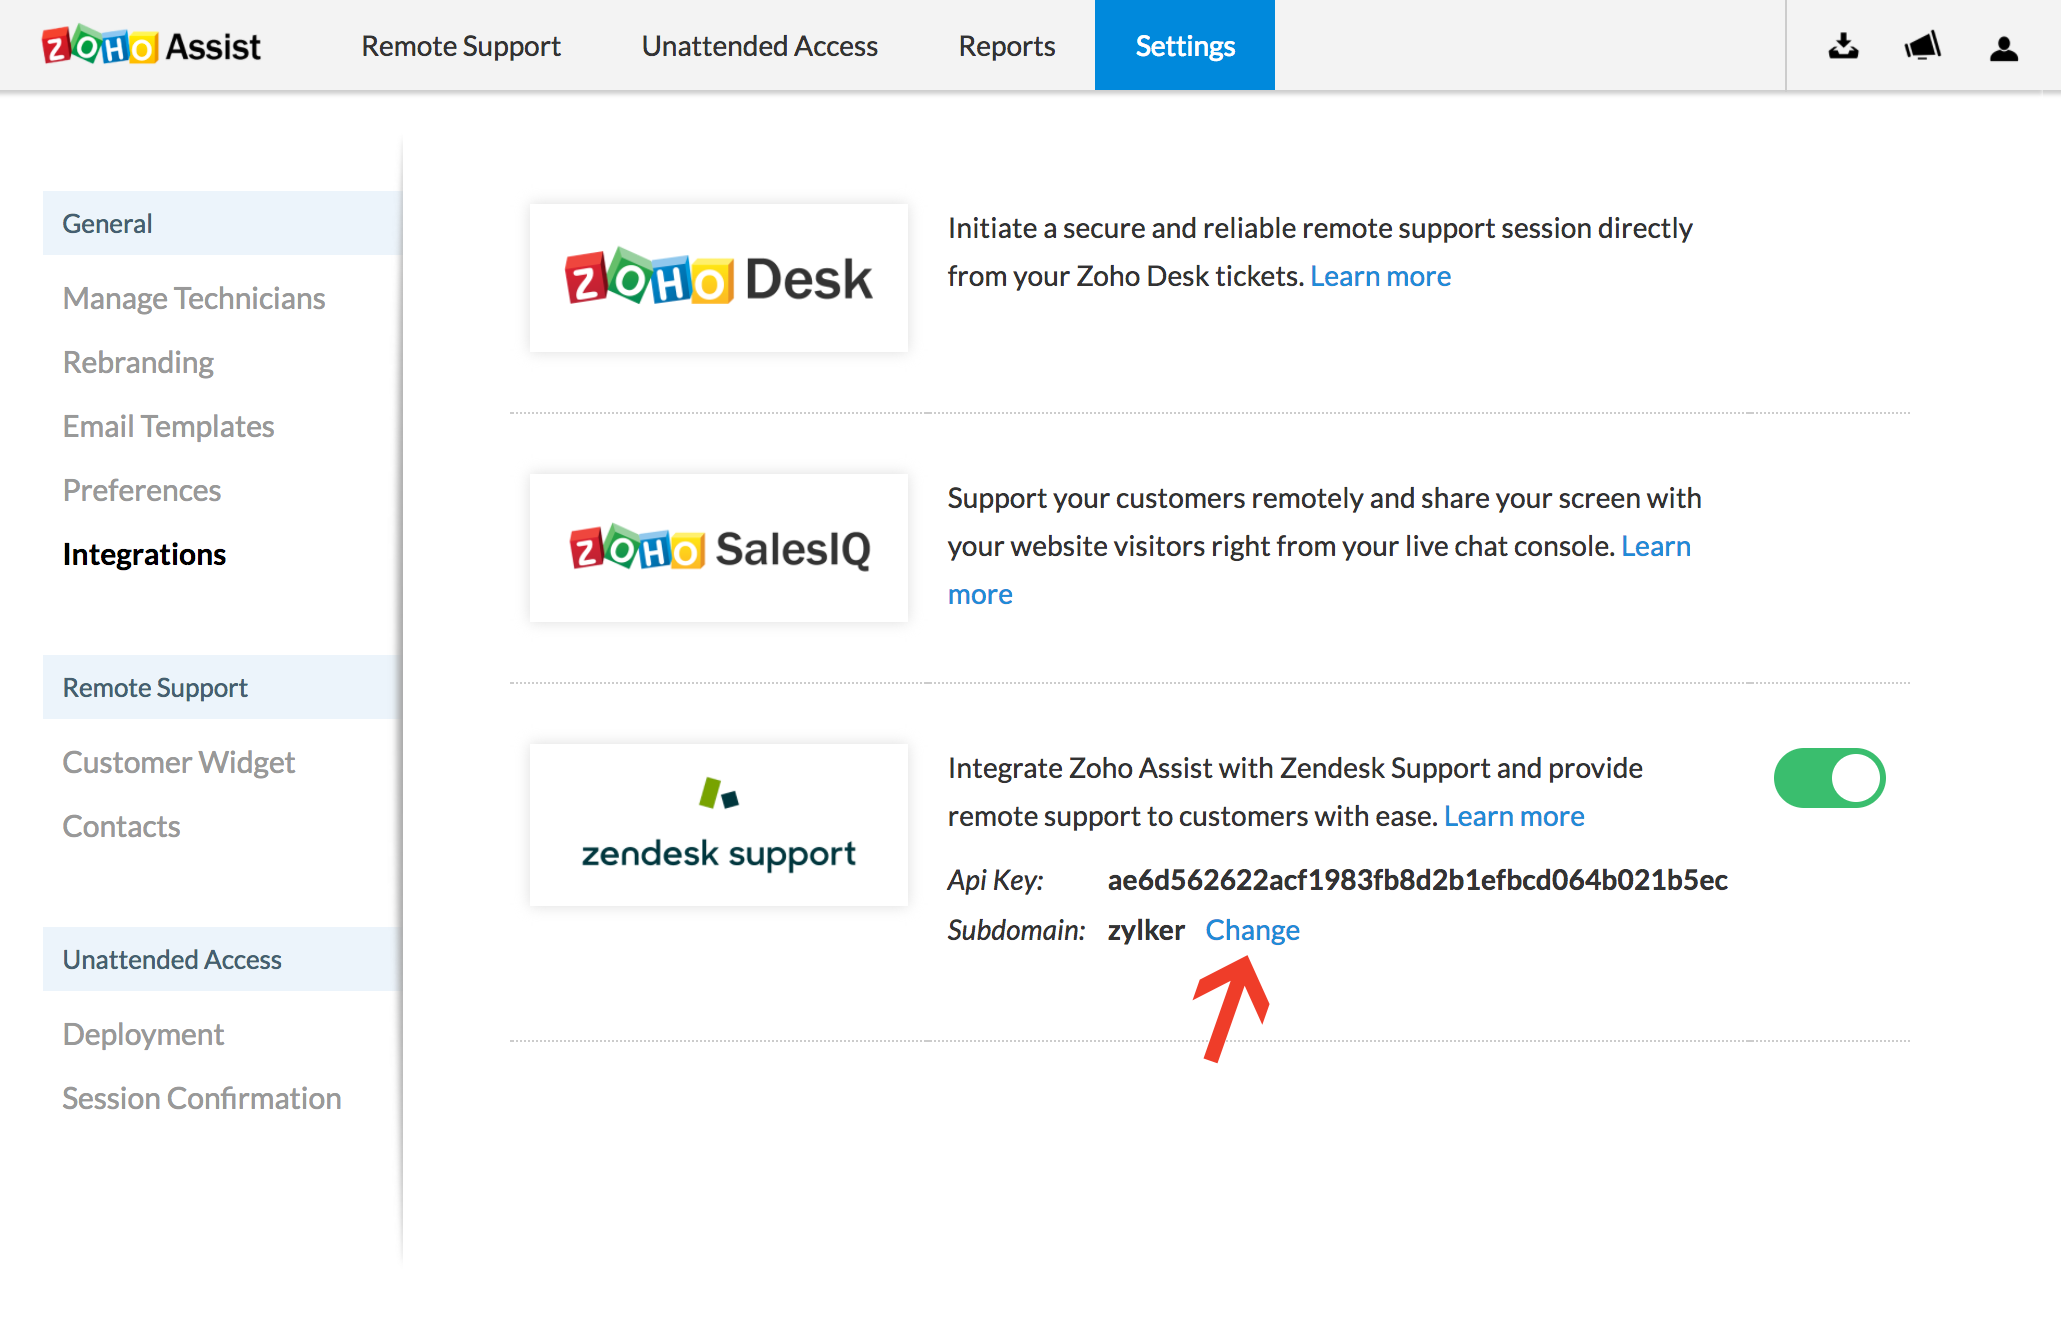The height and width of the screenshot is (1325, 2061).
Task: Switch to the Unattended Access top tab
Action: (759, 46)
